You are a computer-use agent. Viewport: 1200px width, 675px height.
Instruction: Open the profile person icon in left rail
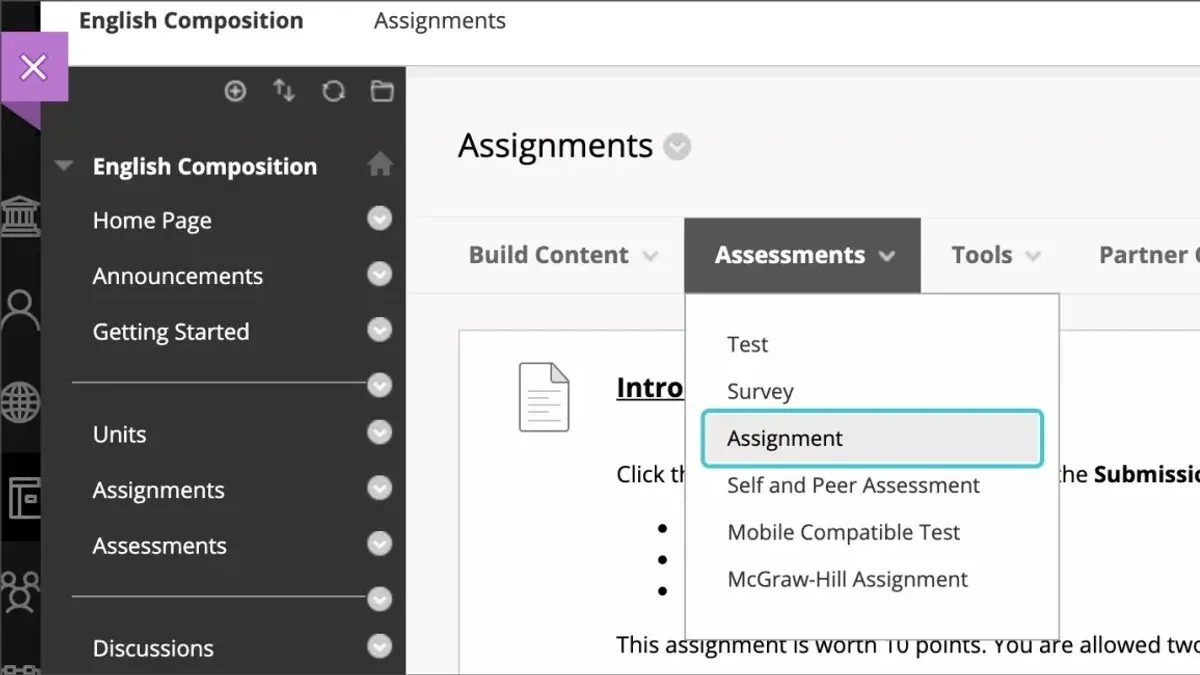click(x=20, y=311)
